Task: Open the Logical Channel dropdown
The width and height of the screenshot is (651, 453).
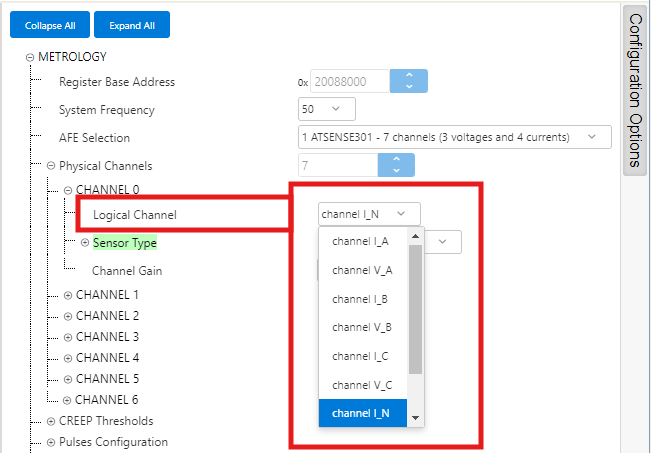Action: click(x=370, y=213)
